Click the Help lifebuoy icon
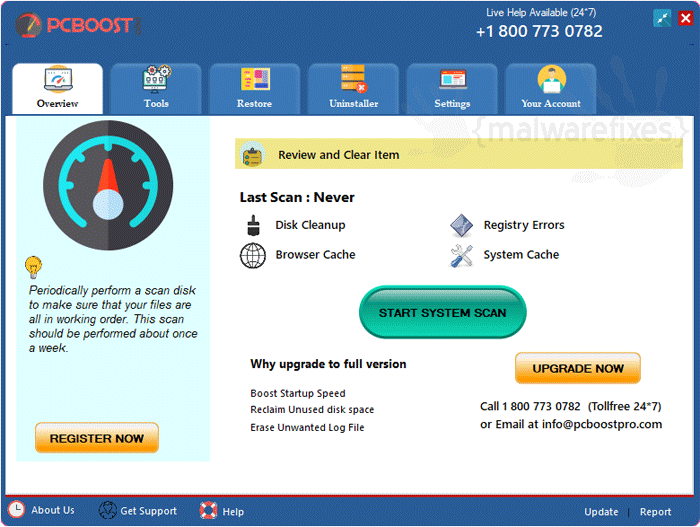The height and width of the screenshot is (527, 700). pyautogui.click(x=208, y=510)
